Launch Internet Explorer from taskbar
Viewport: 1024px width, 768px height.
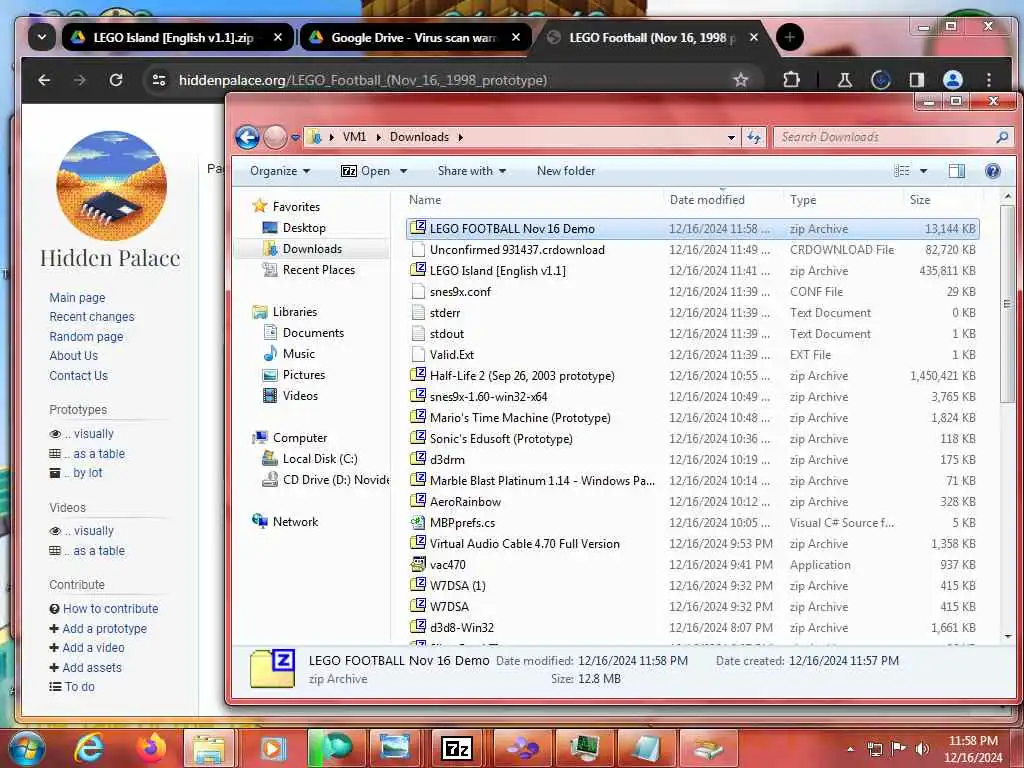pos(88,748)
